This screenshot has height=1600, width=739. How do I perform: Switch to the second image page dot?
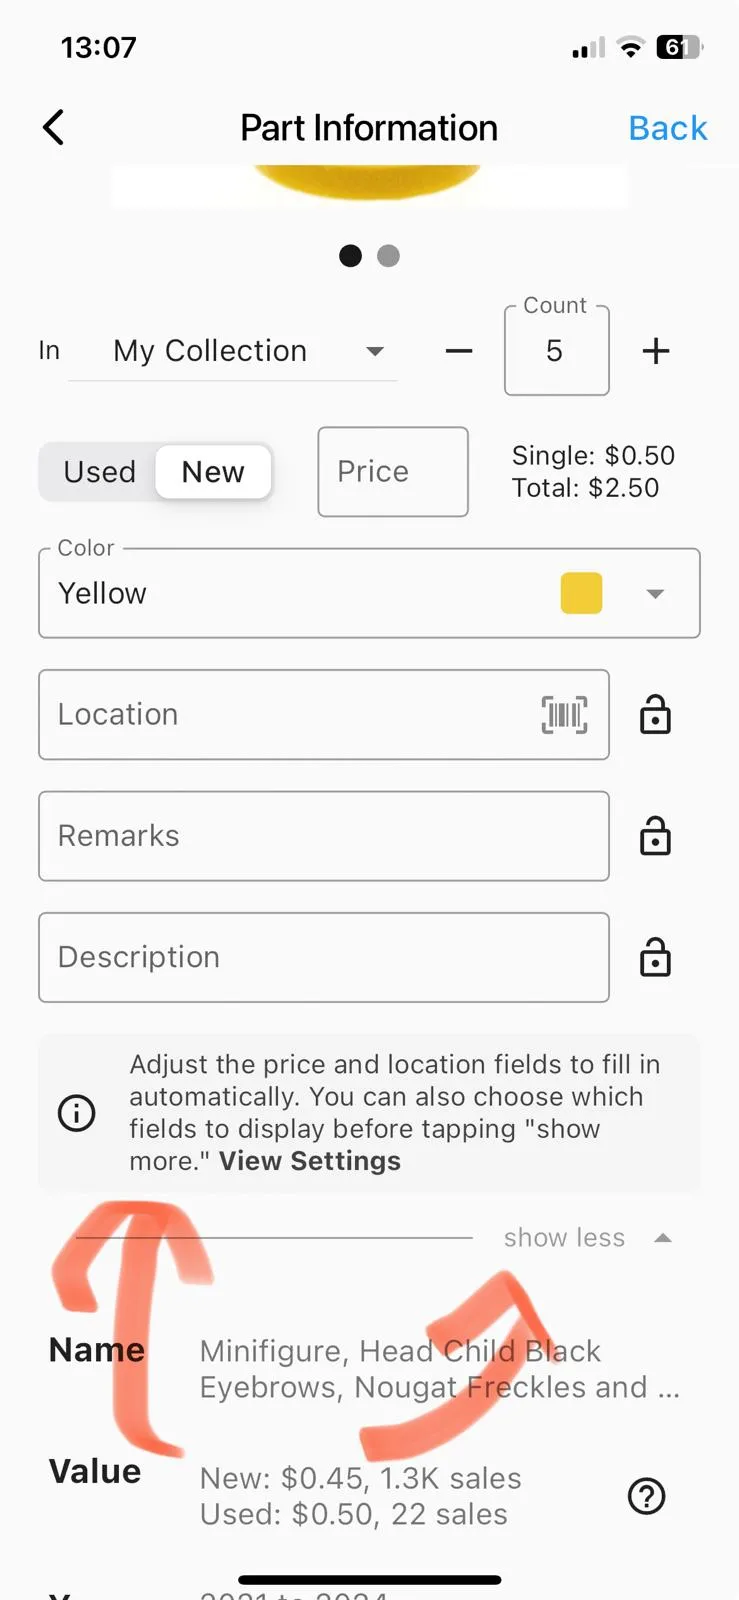pyautogui.click(x=388, y=256)
